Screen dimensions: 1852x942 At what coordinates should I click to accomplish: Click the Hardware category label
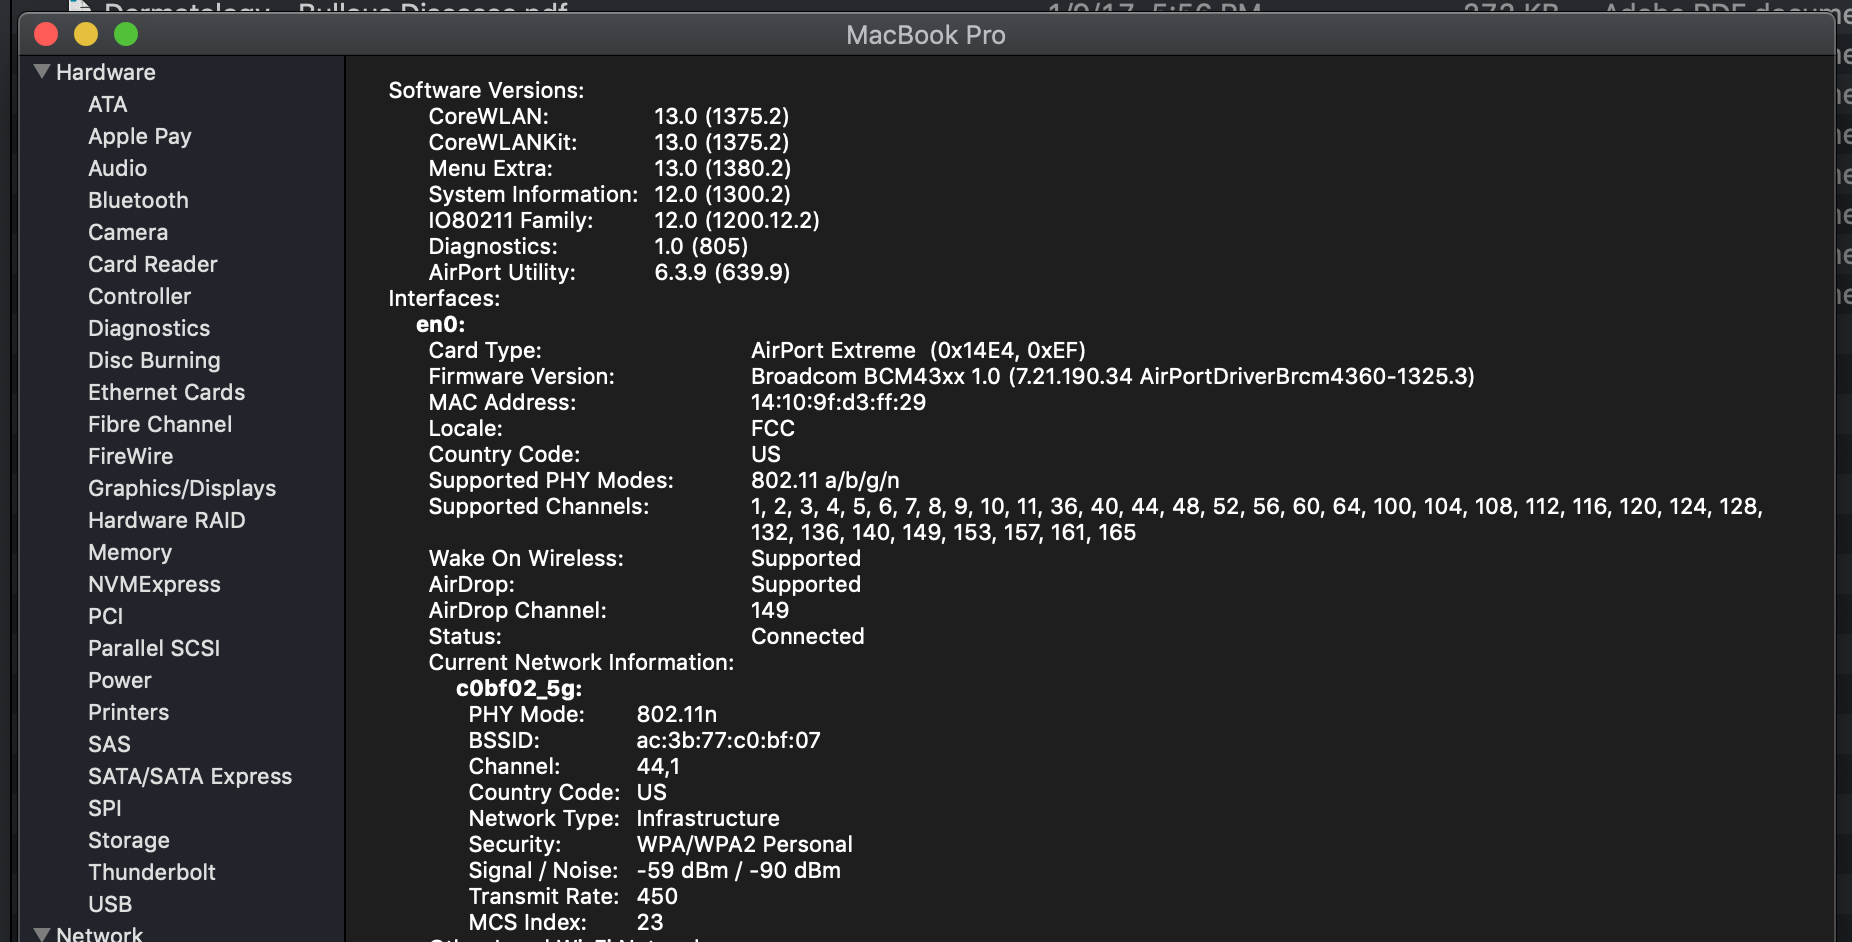105,72
